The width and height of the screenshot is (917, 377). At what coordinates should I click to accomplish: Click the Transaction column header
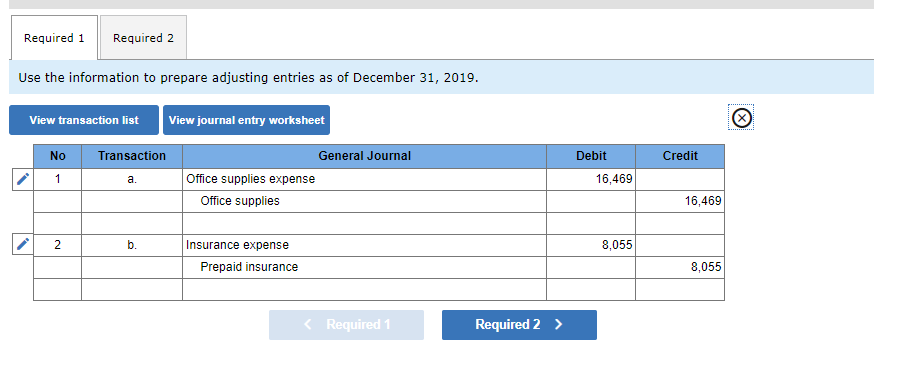(132, 156)
